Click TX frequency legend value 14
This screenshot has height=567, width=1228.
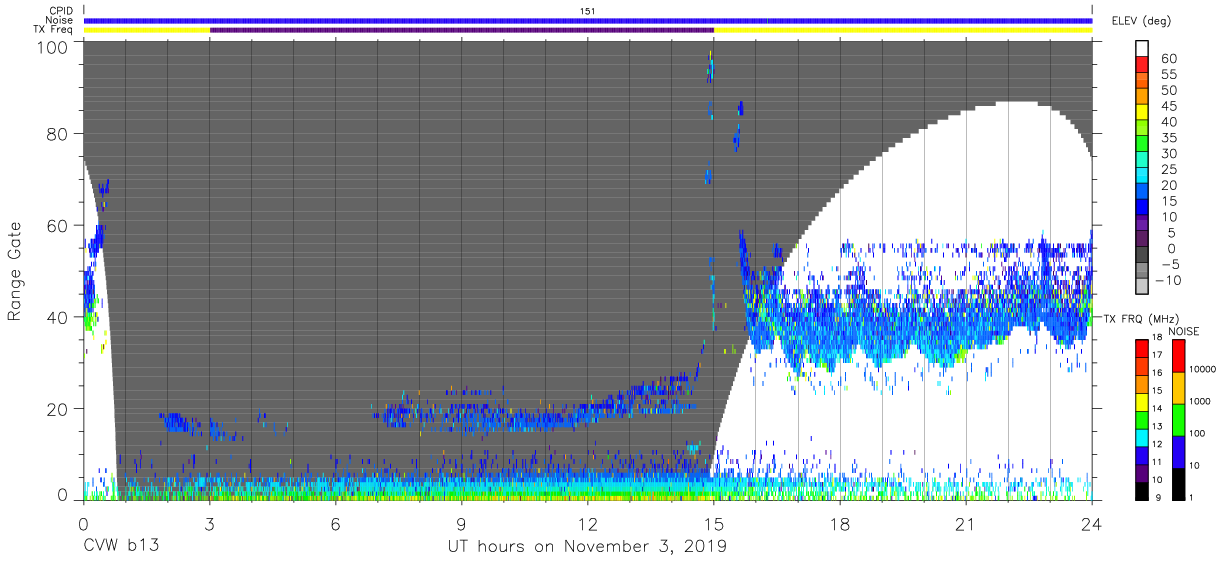tap(1157, 409)
